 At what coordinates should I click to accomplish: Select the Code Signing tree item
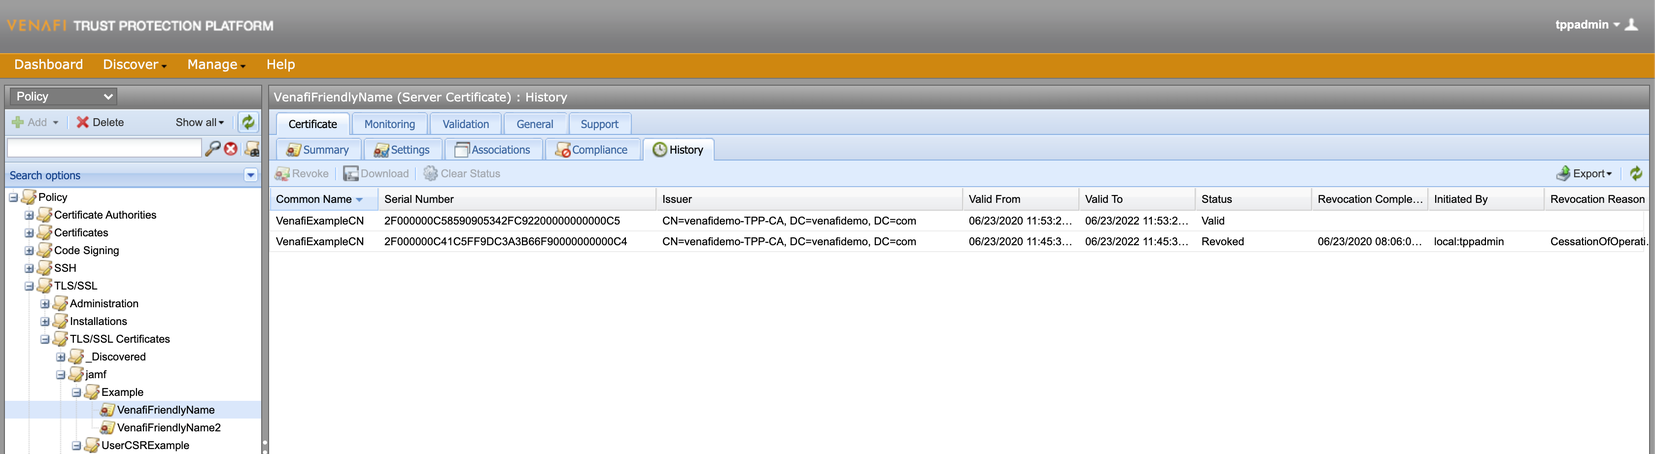click(x=86, y=250)
